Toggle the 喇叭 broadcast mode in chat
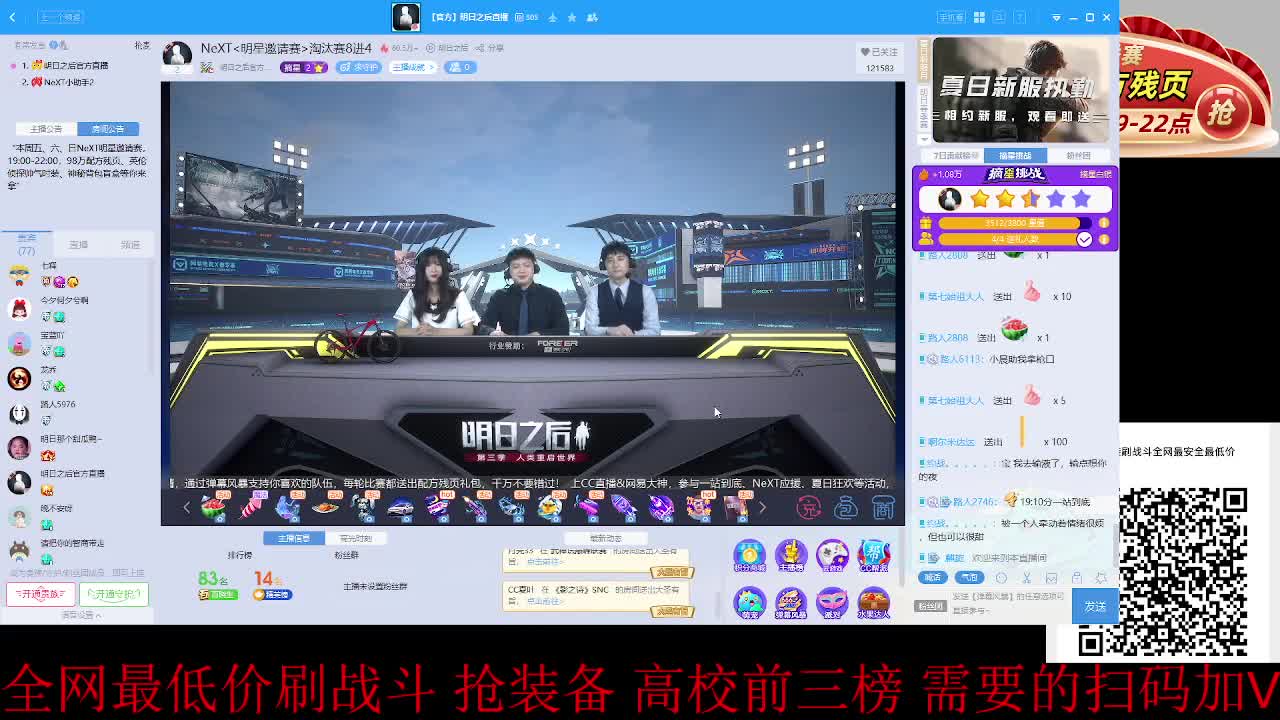Viewport: 1280px width, 720px height. tap(934, 577)
